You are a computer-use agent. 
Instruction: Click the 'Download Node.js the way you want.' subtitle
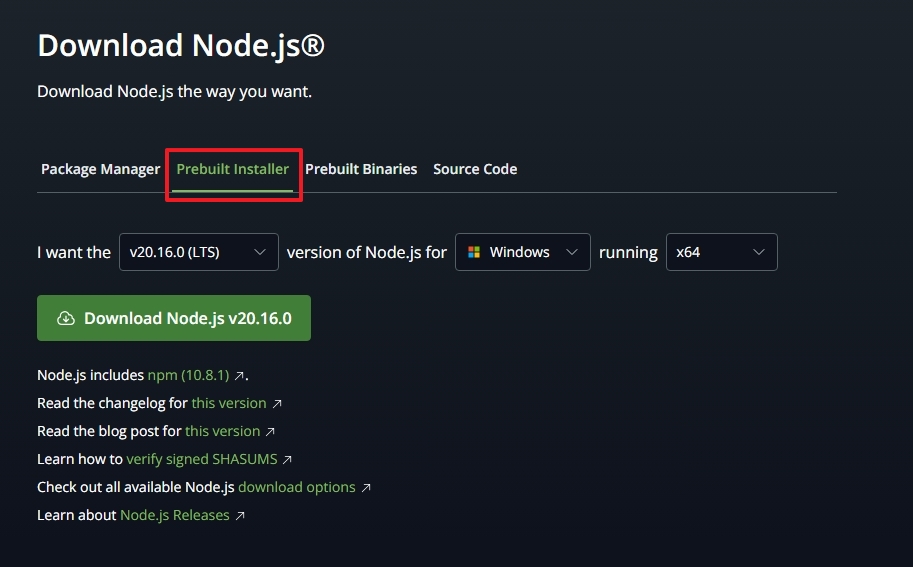(x=175, y=91)
